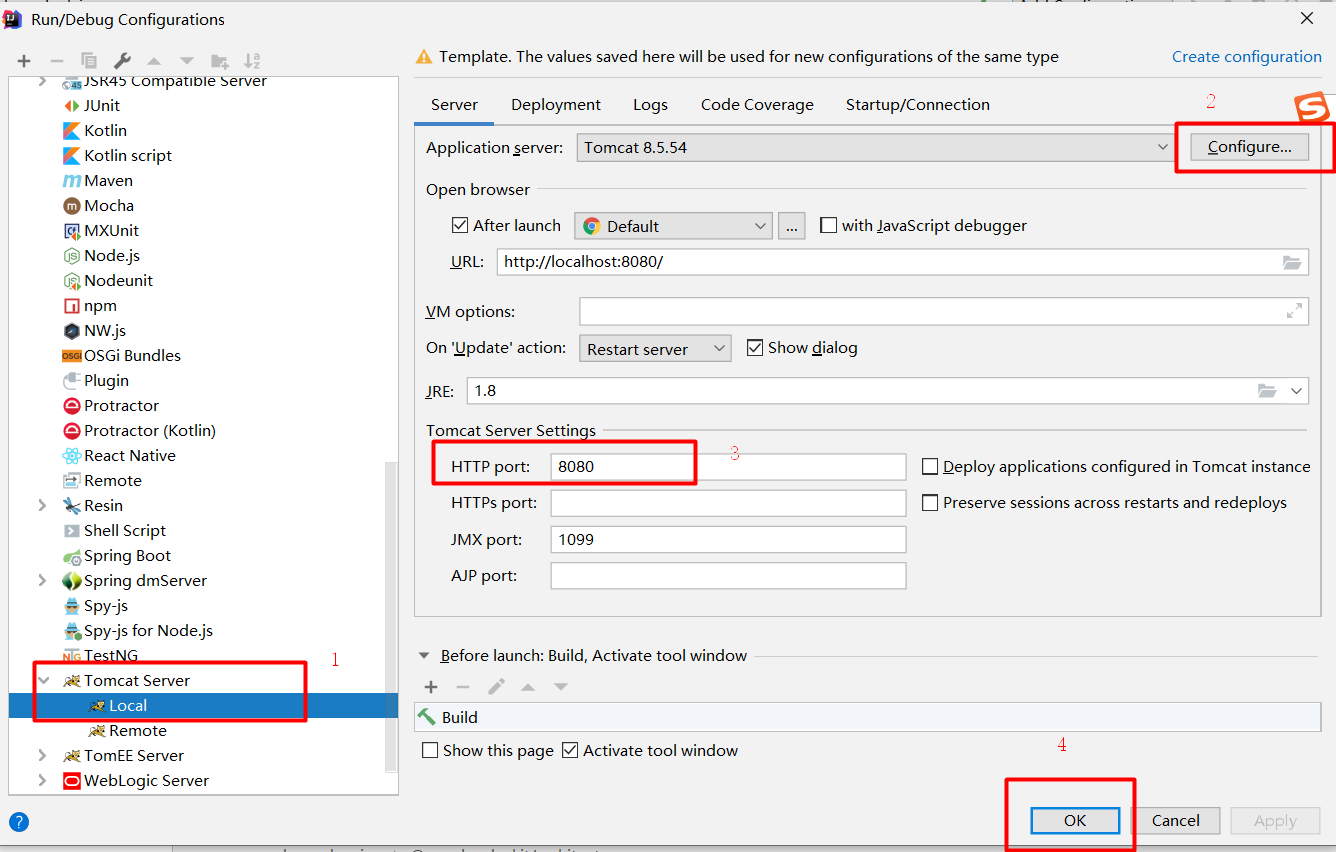Screen dimensions: 1336x852
Task: Enable the Show this page checkbox
Action: click(430, 750)
